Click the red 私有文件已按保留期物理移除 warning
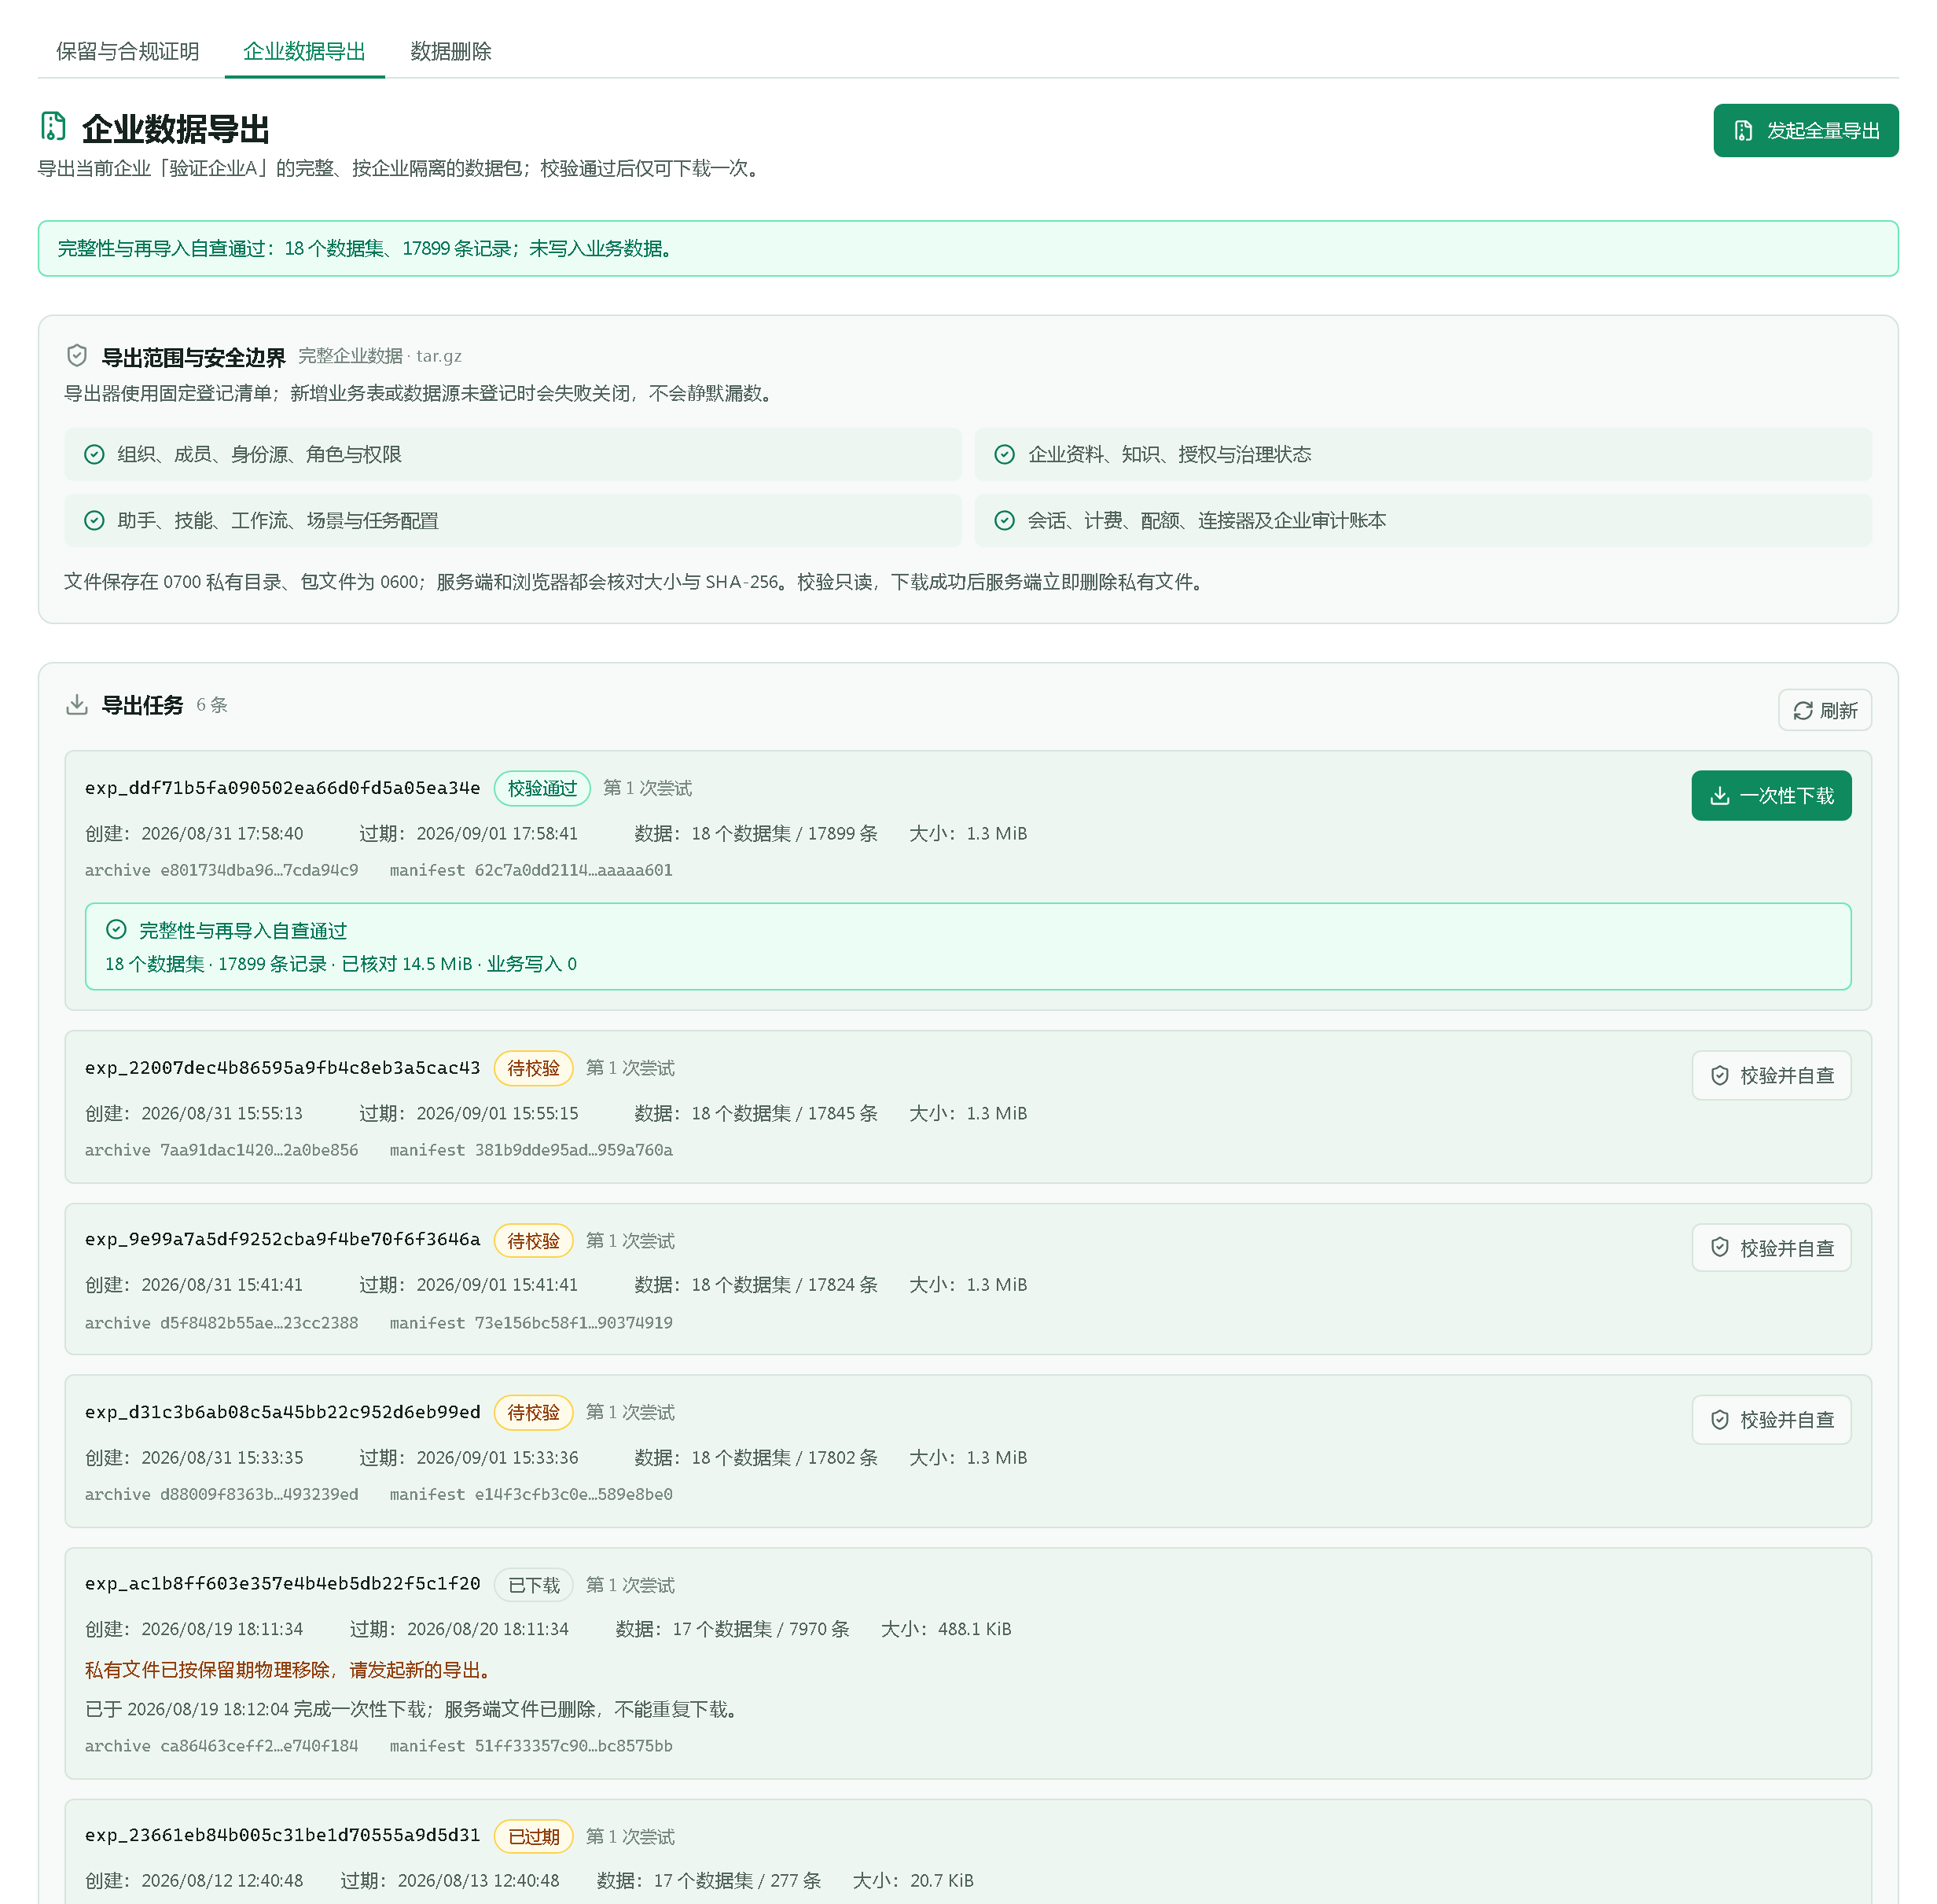The image size is (1937, 1904). coord(289,1670)
